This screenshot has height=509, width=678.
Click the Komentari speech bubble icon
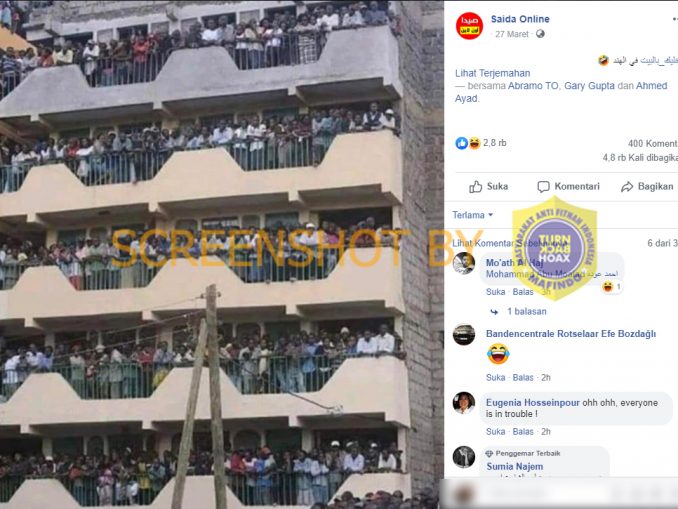click(543, 187)
